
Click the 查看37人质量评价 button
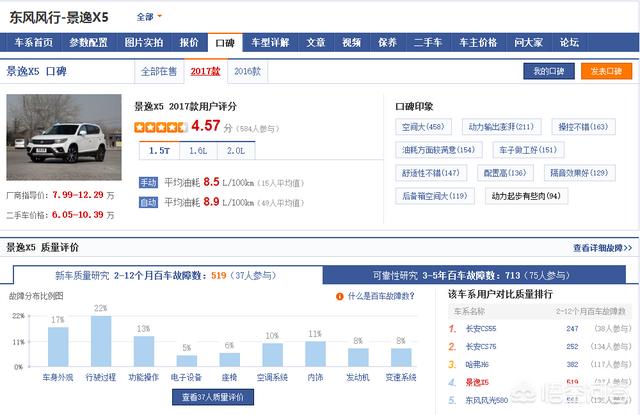(213, 397)
